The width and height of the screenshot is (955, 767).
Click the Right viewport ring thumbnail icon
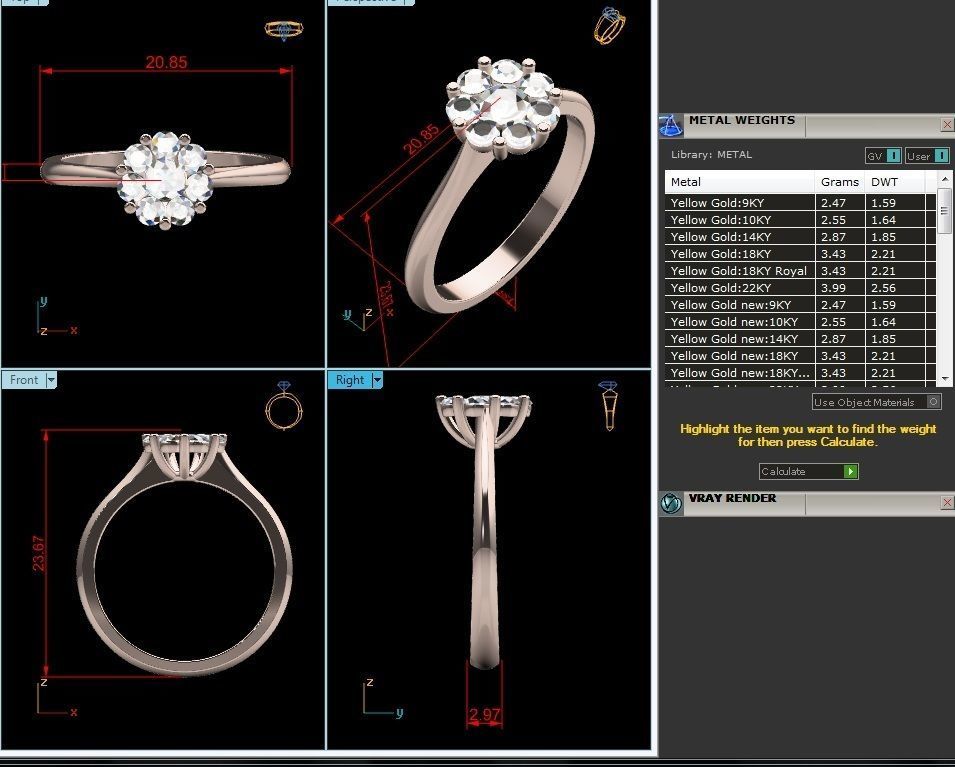608,405
